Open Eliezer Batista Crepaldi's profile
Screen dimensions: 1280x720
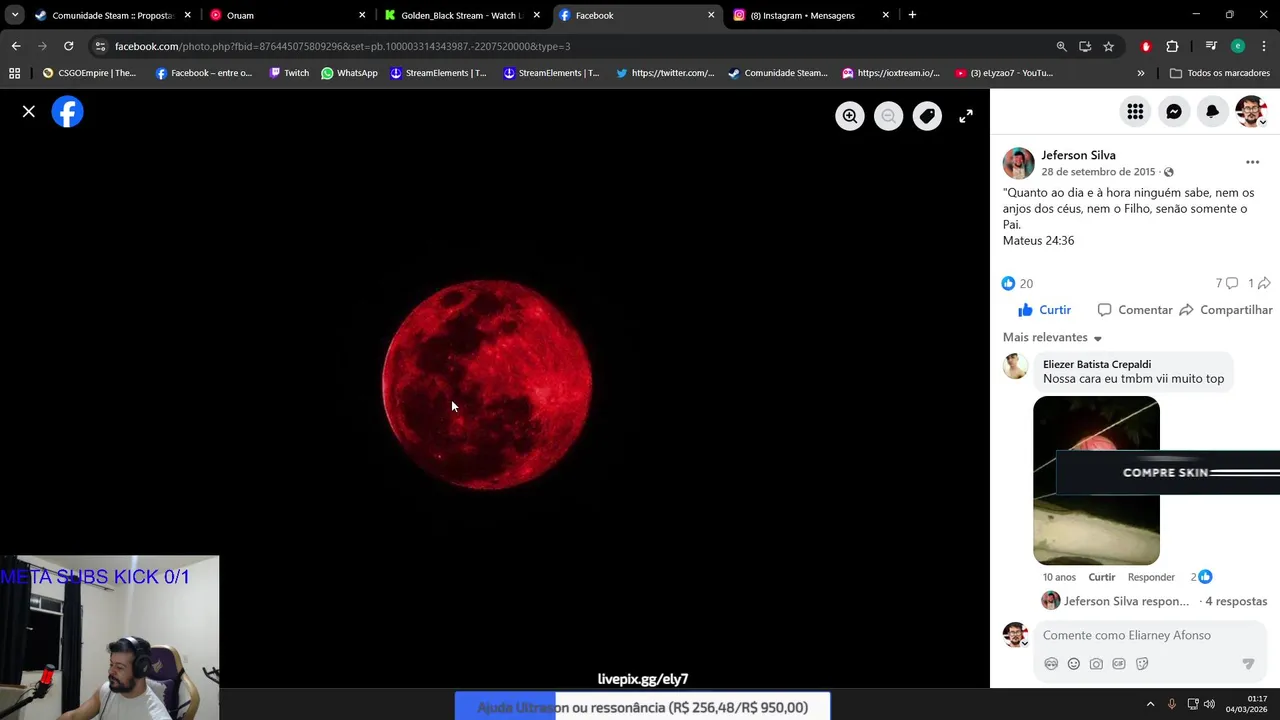click(1096, 364)
